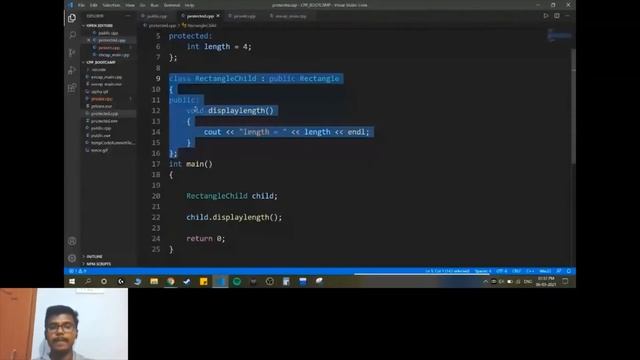Viewport: 640px width, 360px height.
Task: Open the Run menu
Action: click(154, 5)
